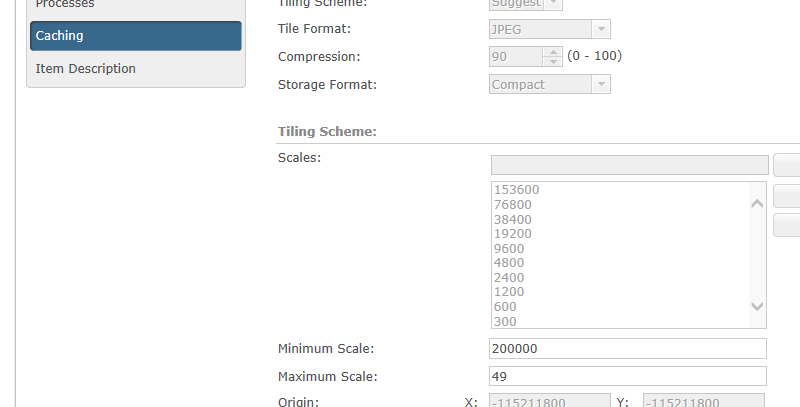The image size is (800, 407).
Task: Expand the Tile Format dropdown
Action: (x=549, y=29)
